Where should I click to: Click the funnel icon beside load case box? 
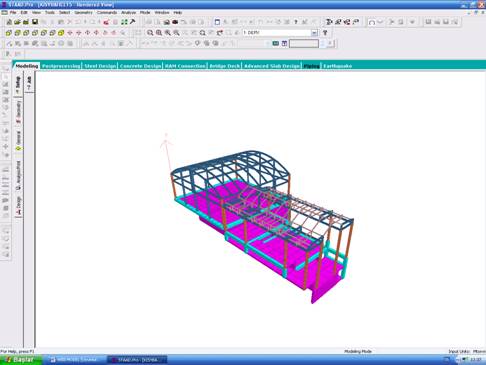click(x=325, y=33)
